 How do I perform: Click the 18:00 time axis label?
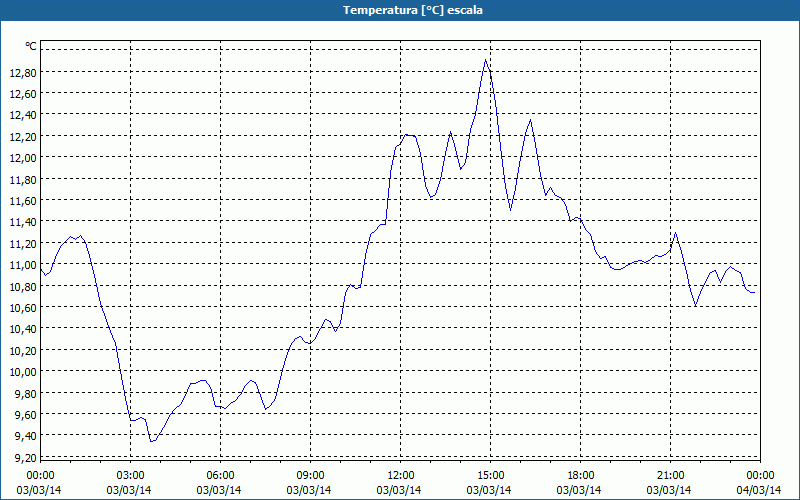[581, 476]
